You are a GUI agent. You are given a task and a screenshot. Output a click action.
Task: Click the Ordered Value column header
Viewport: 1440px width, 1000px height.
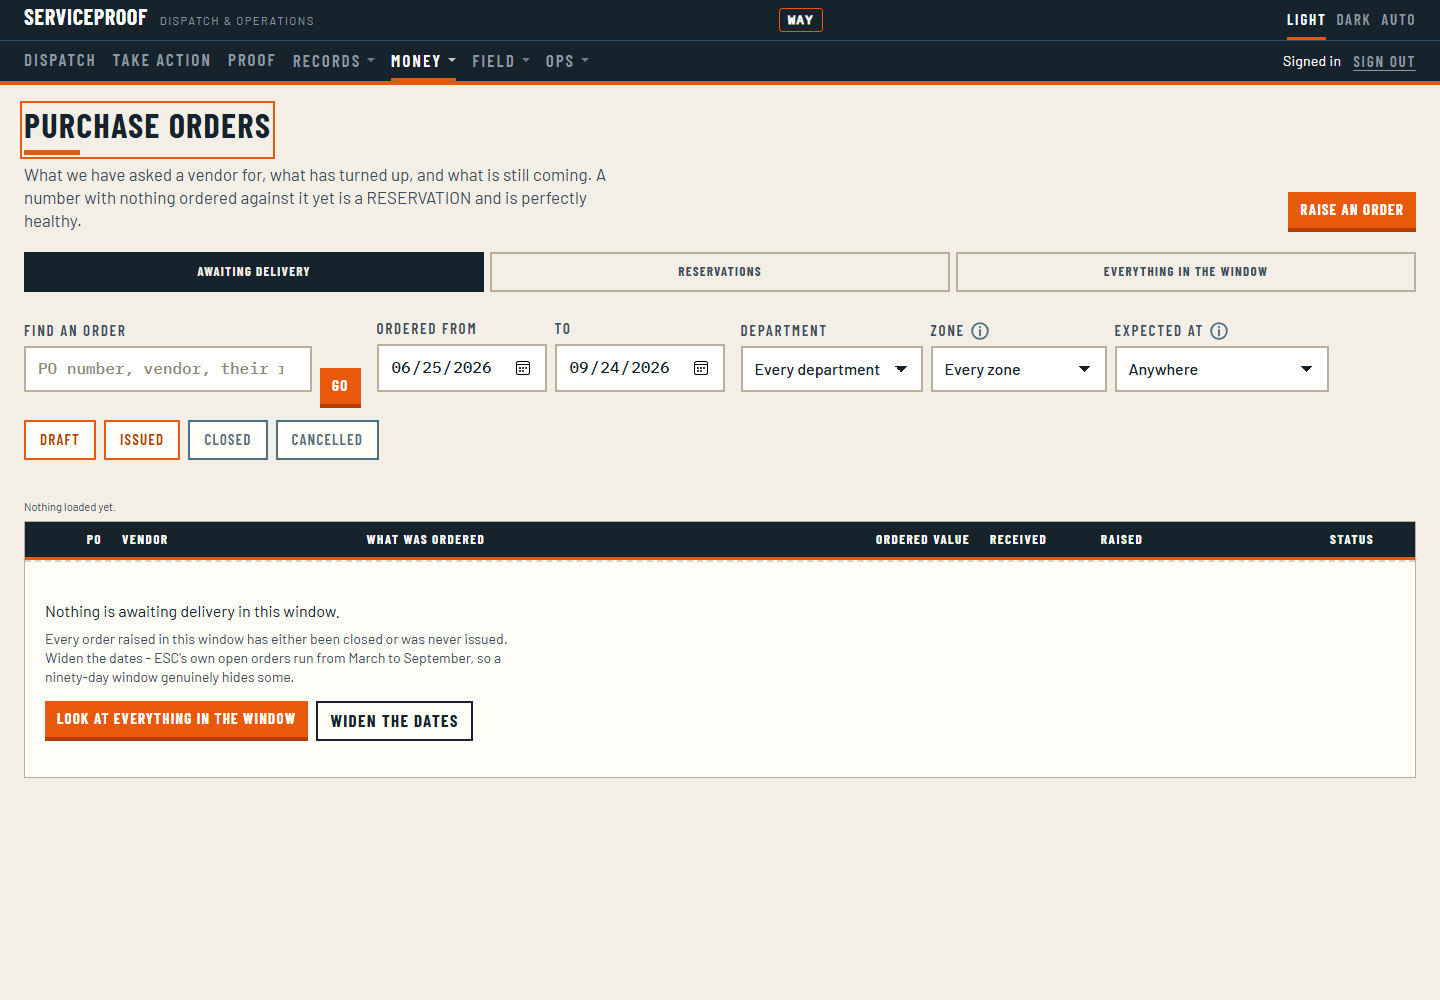(923, 540)
